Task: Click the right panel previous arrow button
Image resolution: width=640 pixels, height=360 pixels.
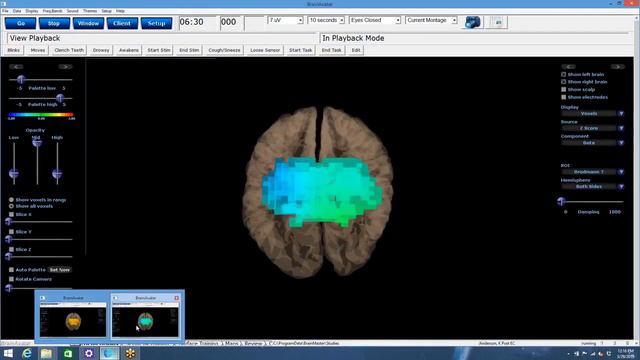Action: pyautogui.click(x=569, y=67)
